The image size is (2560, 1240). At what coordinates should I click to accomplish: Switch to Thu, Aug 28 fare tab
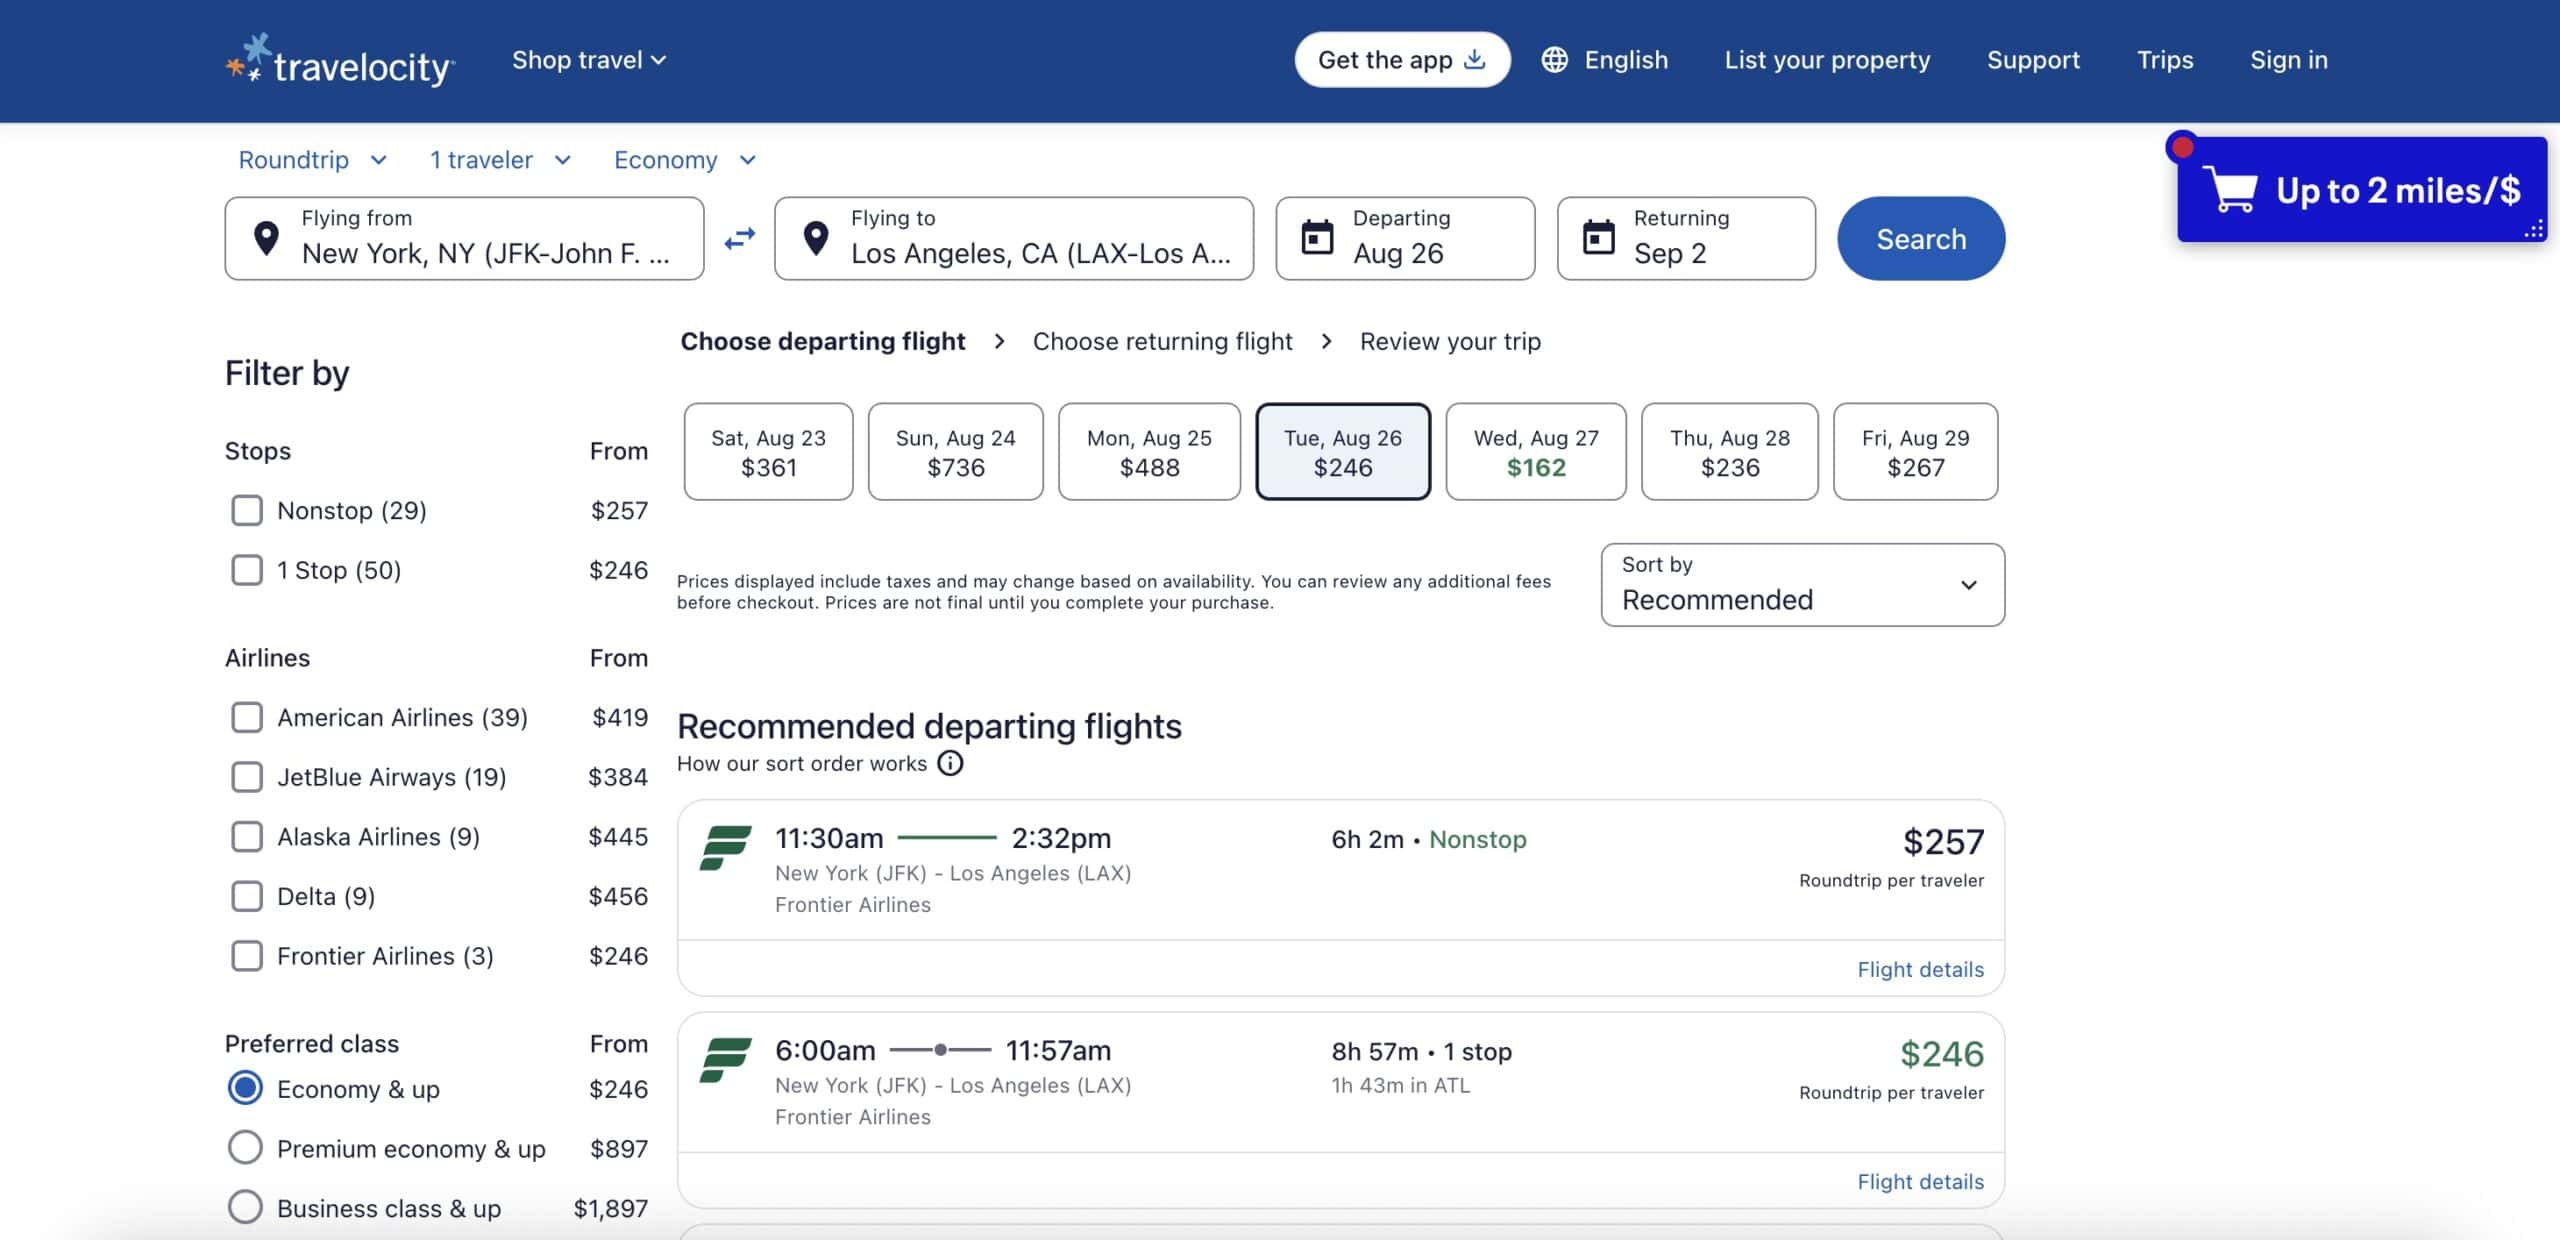coord(1729,452)
